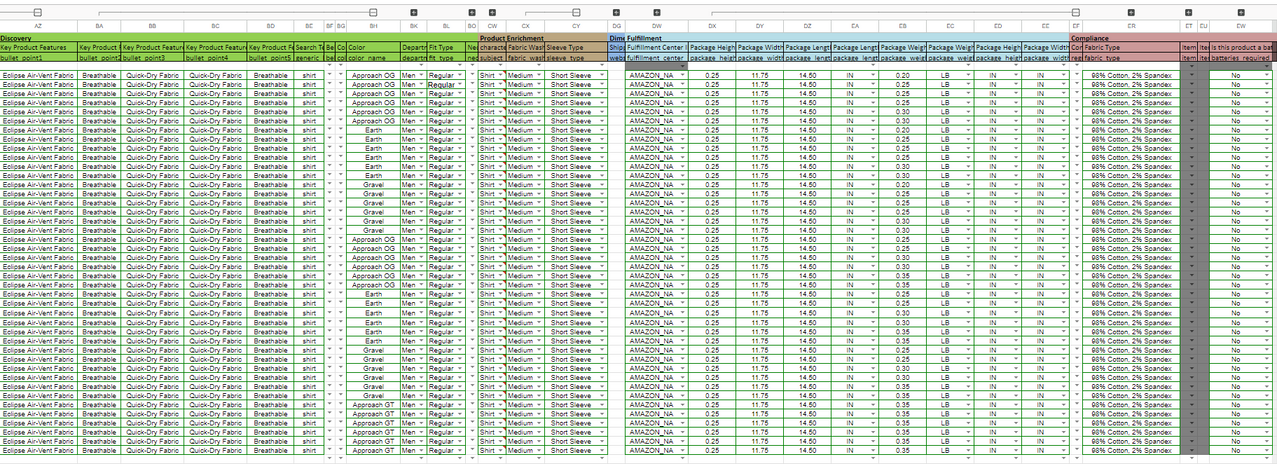The height and width of the screenshot is (464, 1277).
Task: Select the Sleeve Type header cell
Action: [x=576, y=48]
